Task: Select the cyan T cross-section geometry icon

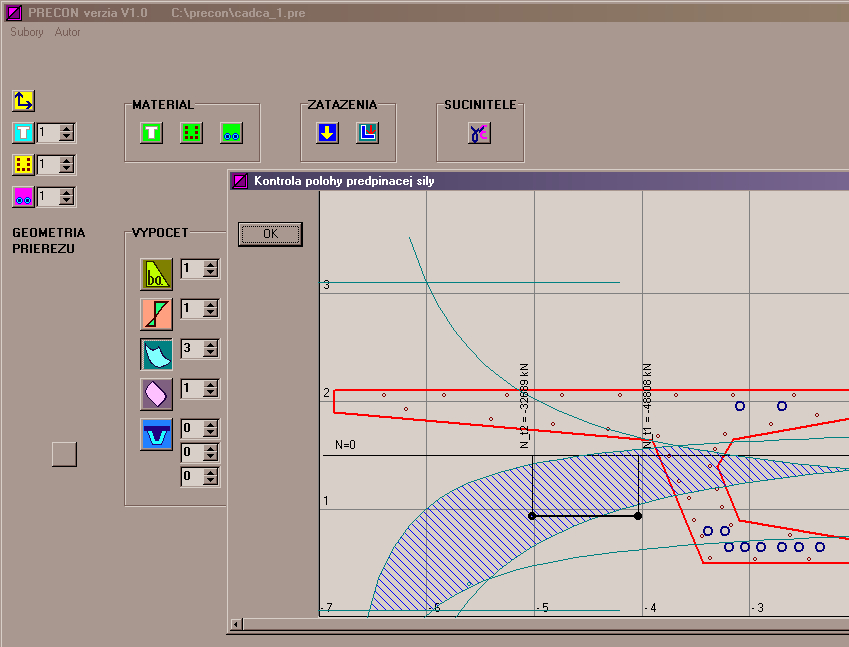Action: coord(23,133)
